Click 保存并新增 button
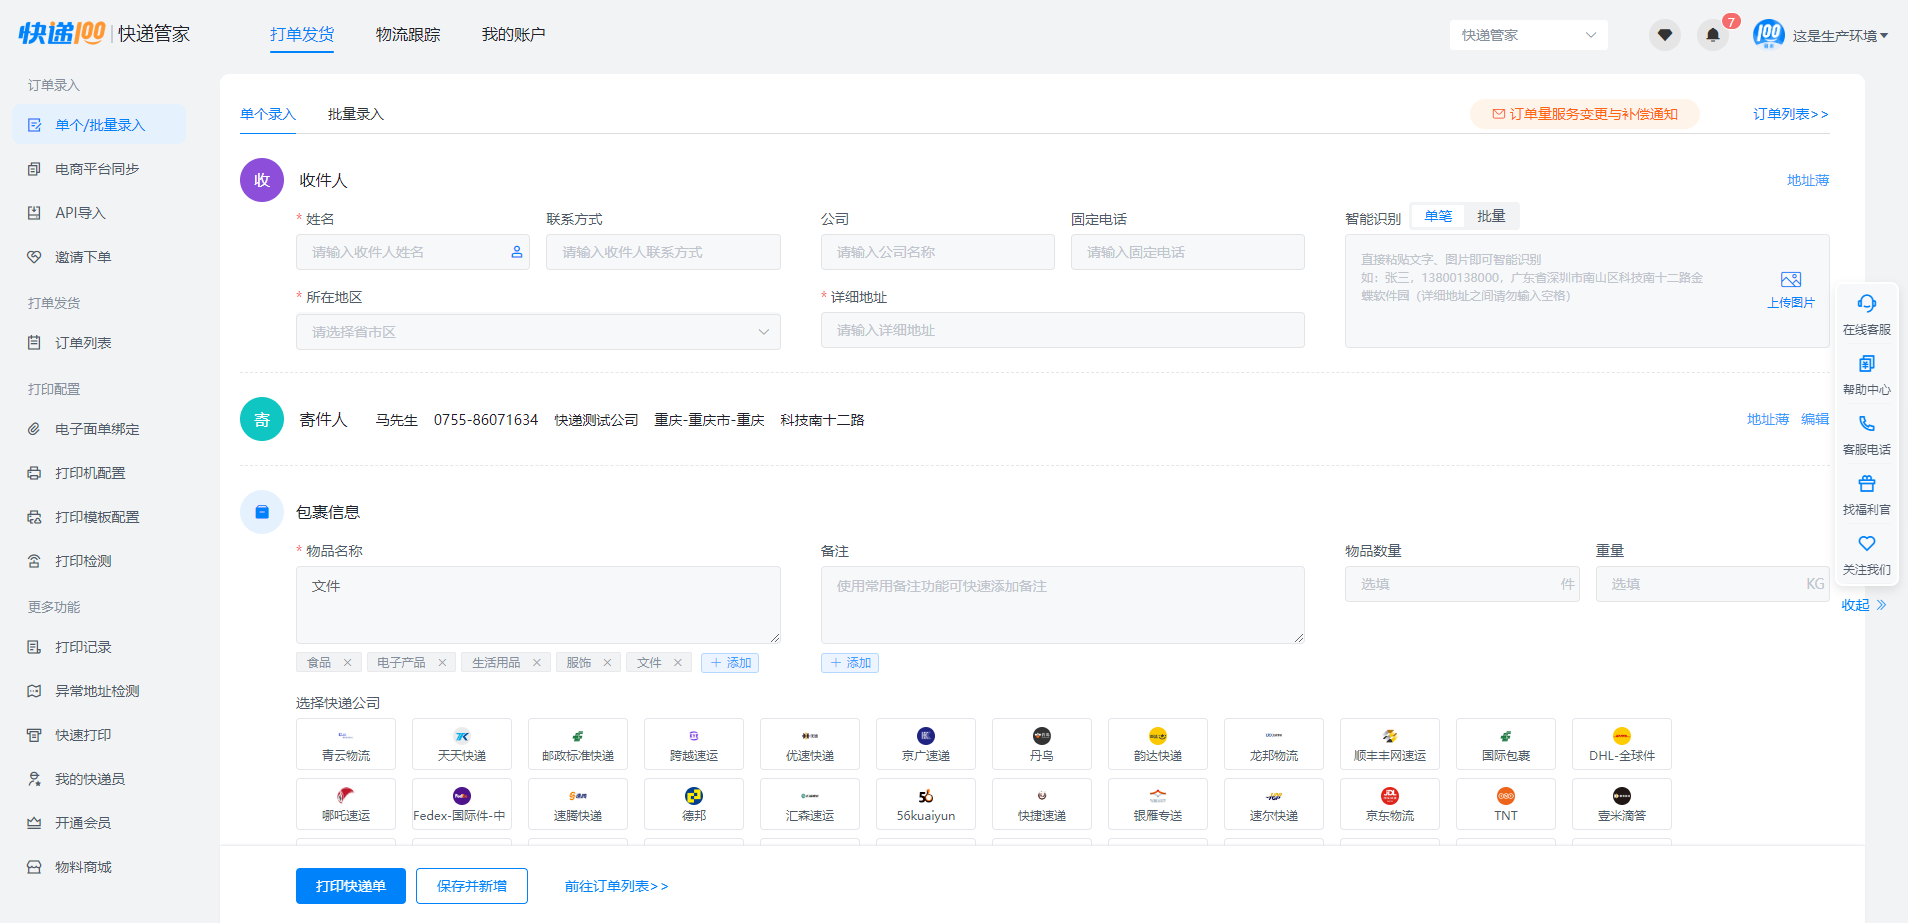 click(x=472, y=886)
